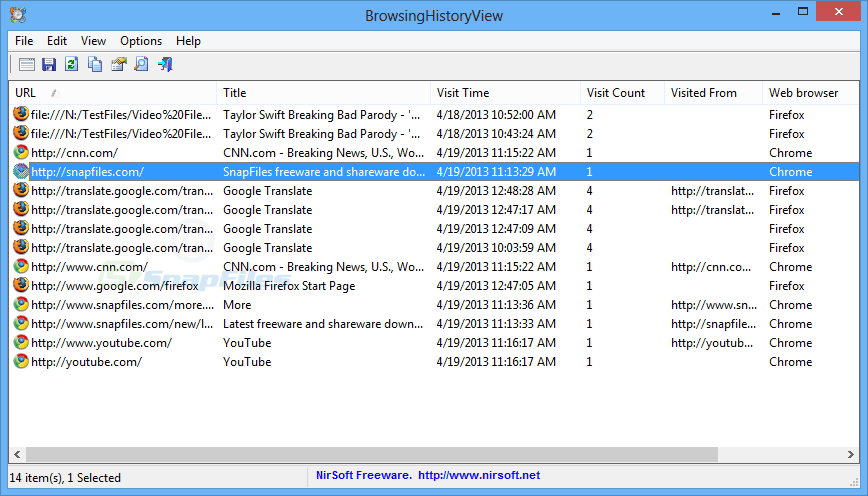Image resolution: width=868 pixels, height=496 pixels.
Task: Click Chrome icon beside snapfiles.com/more URL
Action: click(x=21, y=304)
